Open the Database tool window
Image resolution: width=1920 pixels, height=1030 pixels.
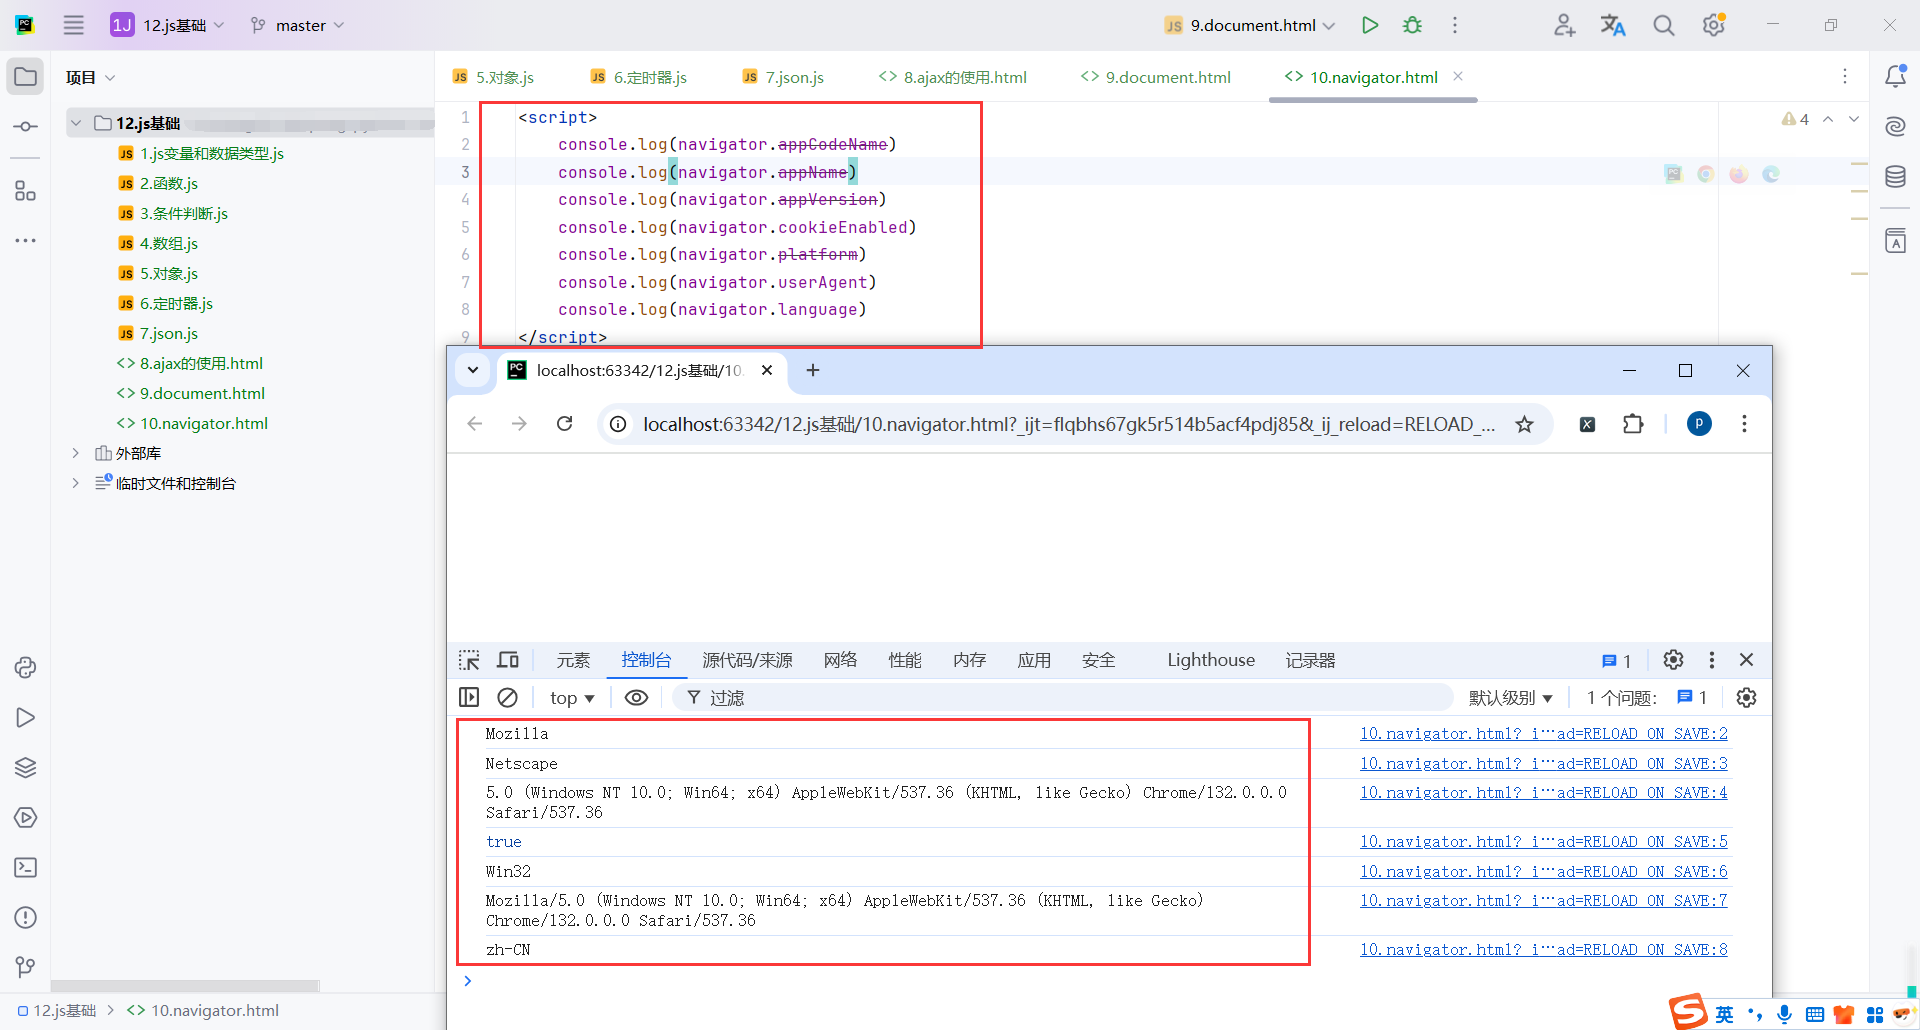(1895, 177)
